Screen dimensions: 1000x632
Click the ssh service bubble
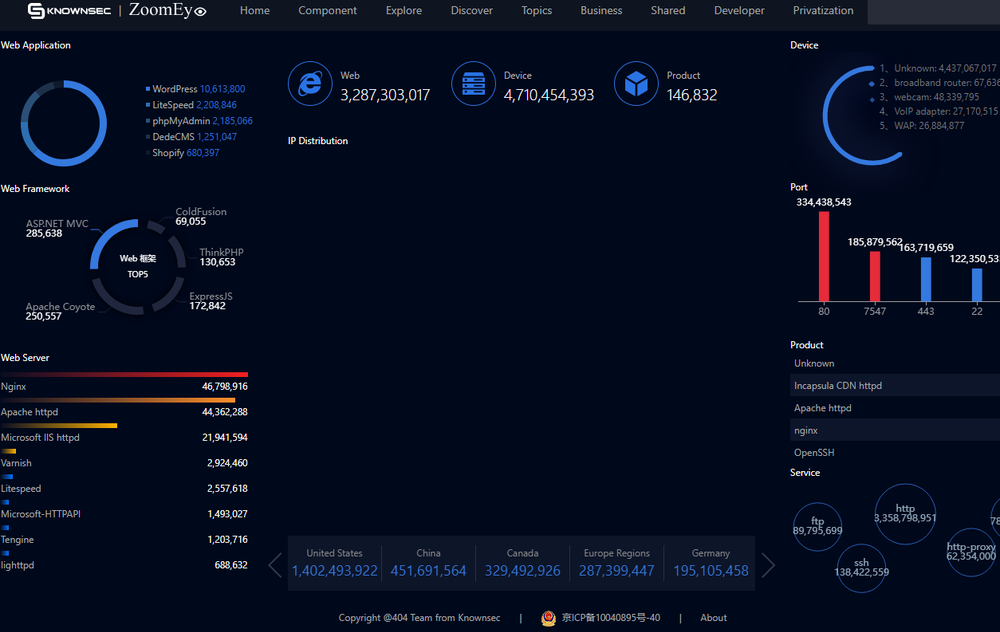pyautogui.click(x=861, y=568)
